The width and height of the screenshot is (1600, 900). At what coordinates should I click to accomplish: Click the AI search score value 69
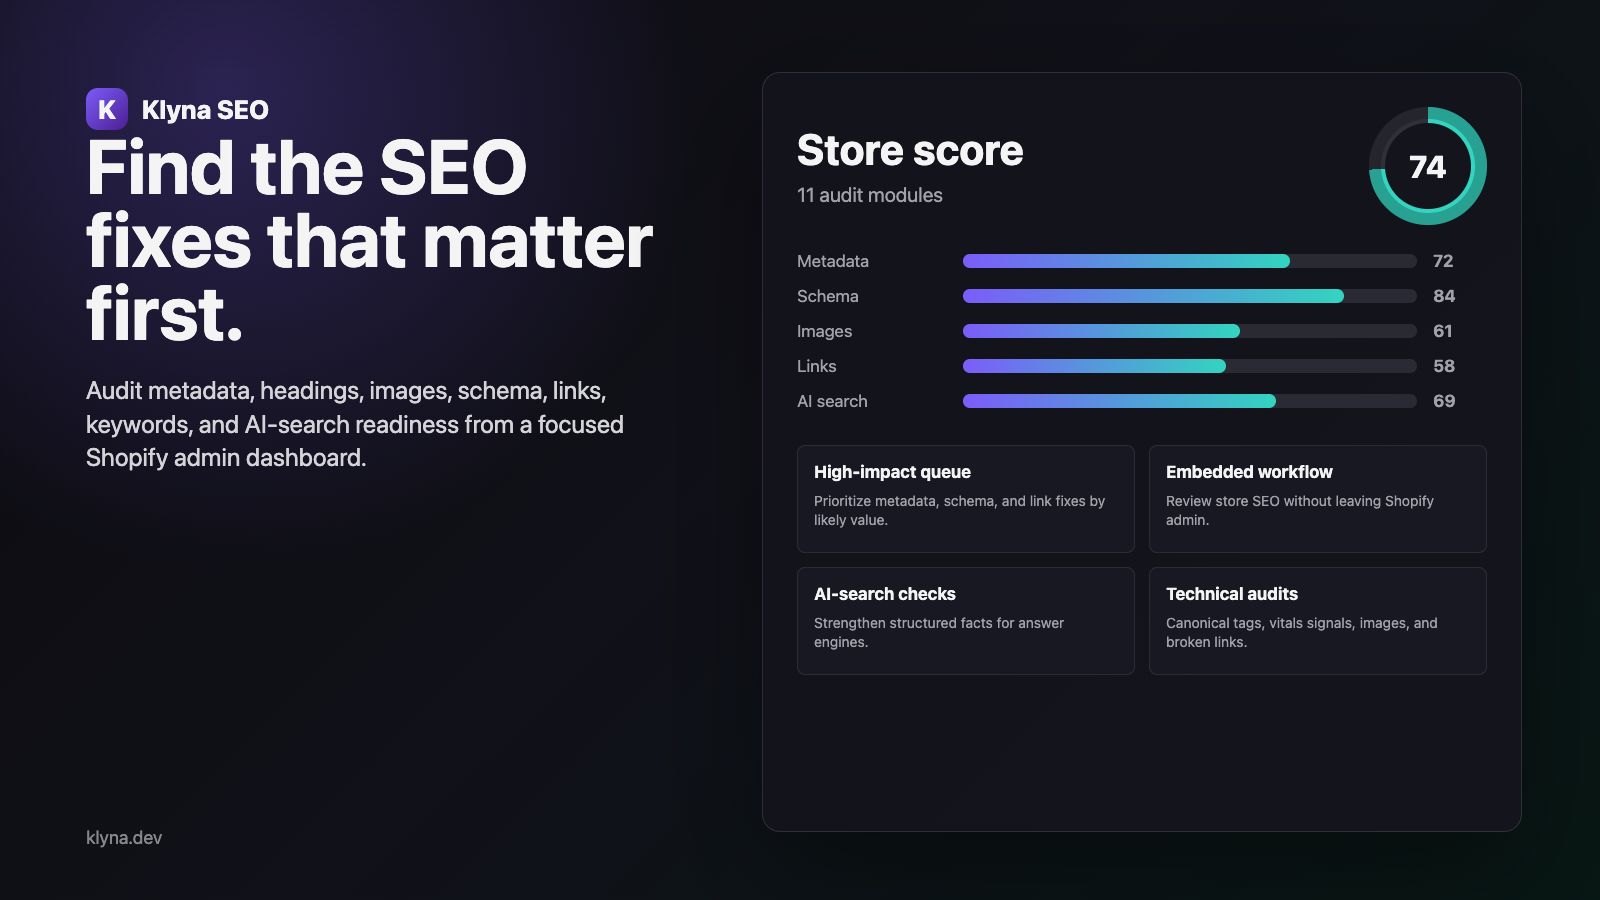point(1444,401)
